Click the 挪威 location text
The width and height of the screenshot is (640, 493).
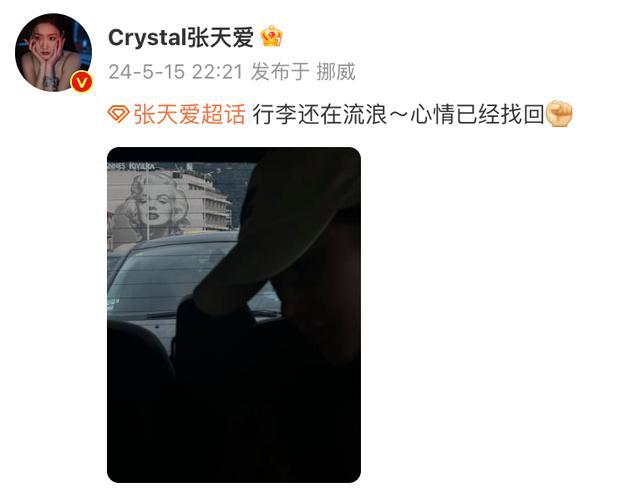(x=336, y=72)
